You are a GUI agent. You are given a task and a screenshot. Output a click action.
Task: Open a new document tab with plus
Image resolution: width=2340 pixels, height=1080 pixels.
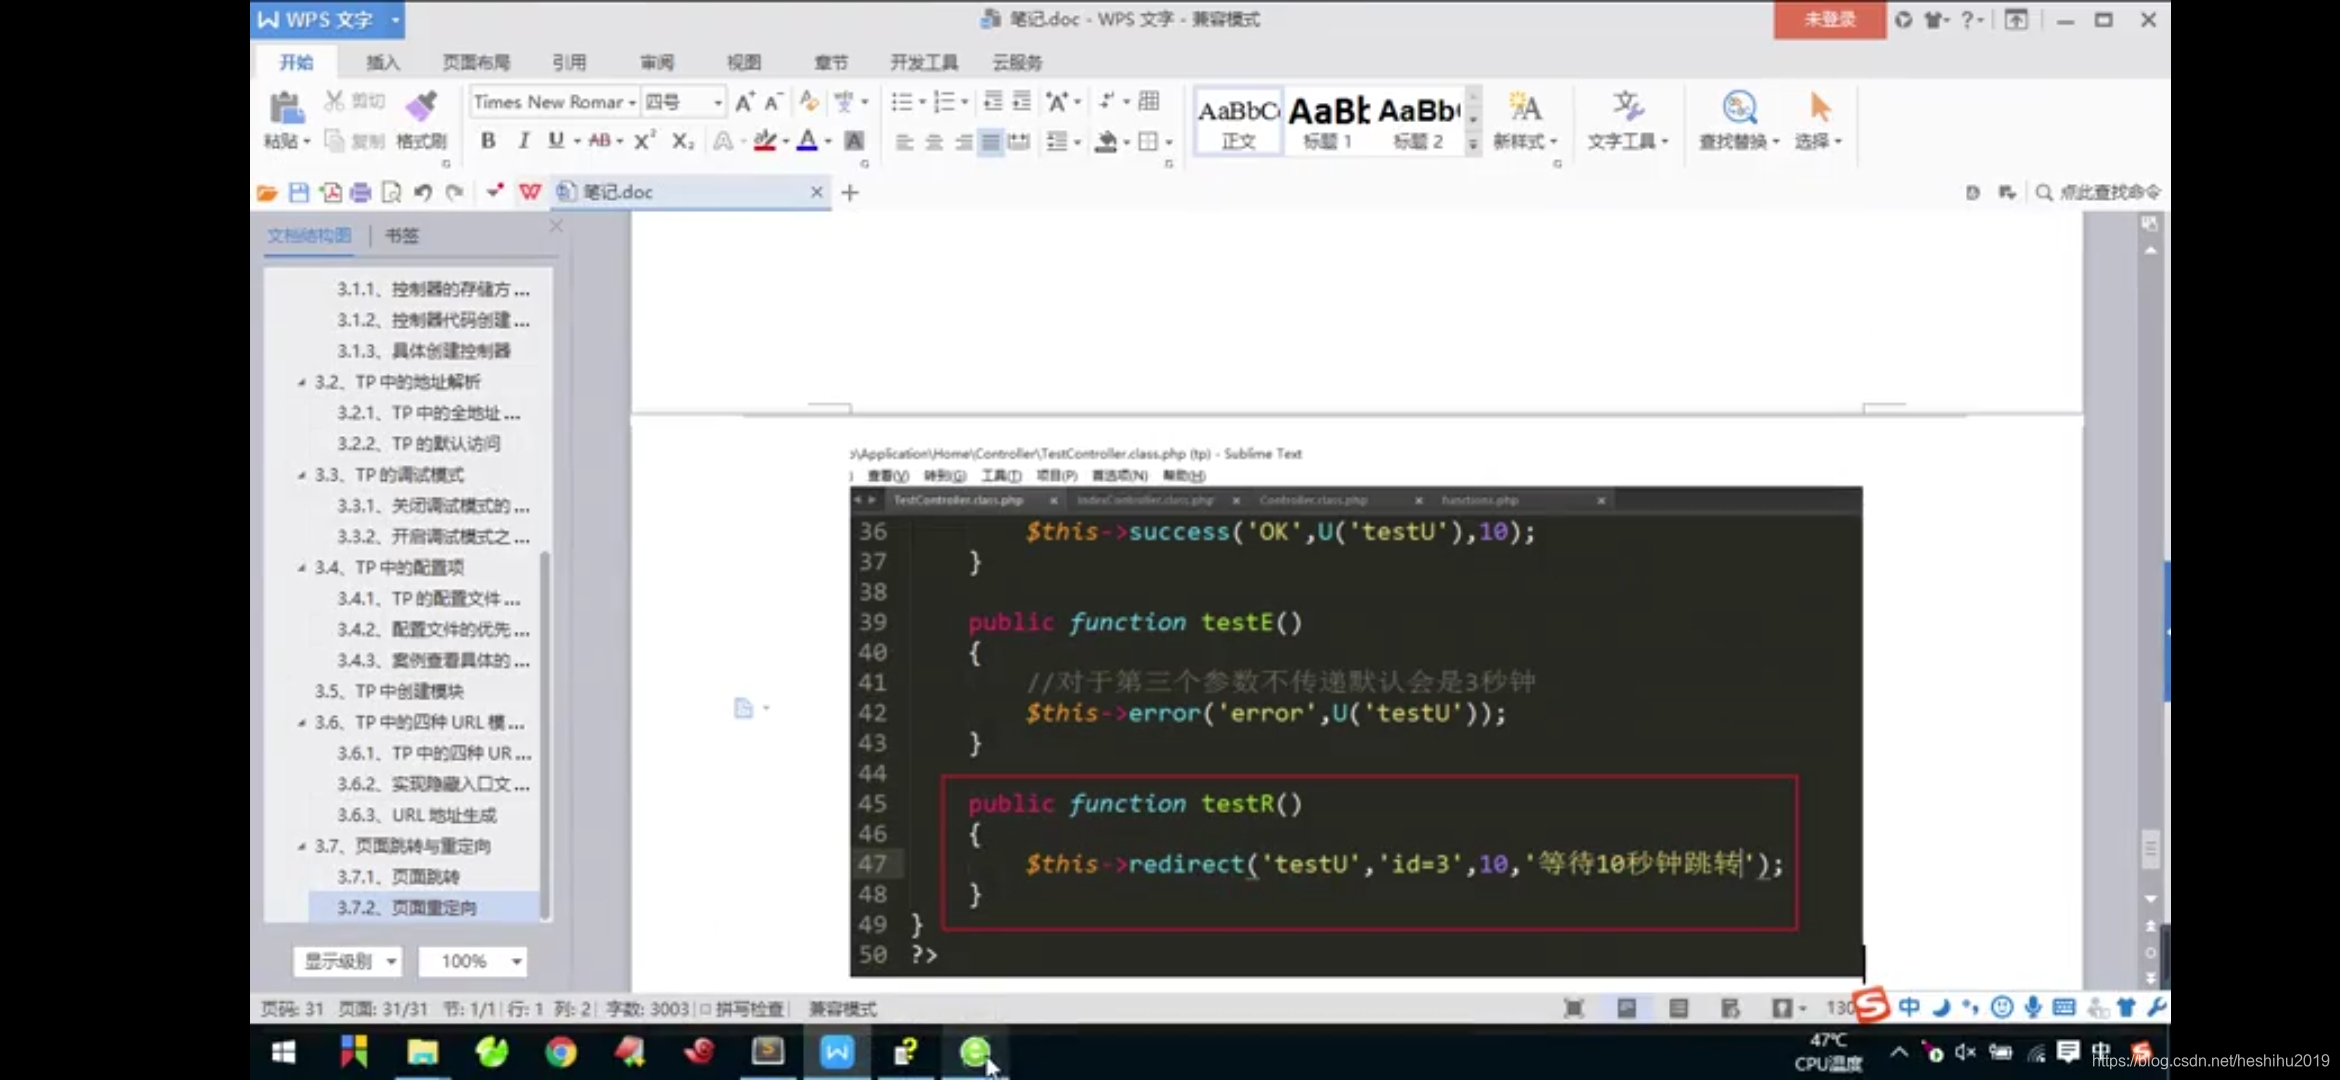(850, 192)
